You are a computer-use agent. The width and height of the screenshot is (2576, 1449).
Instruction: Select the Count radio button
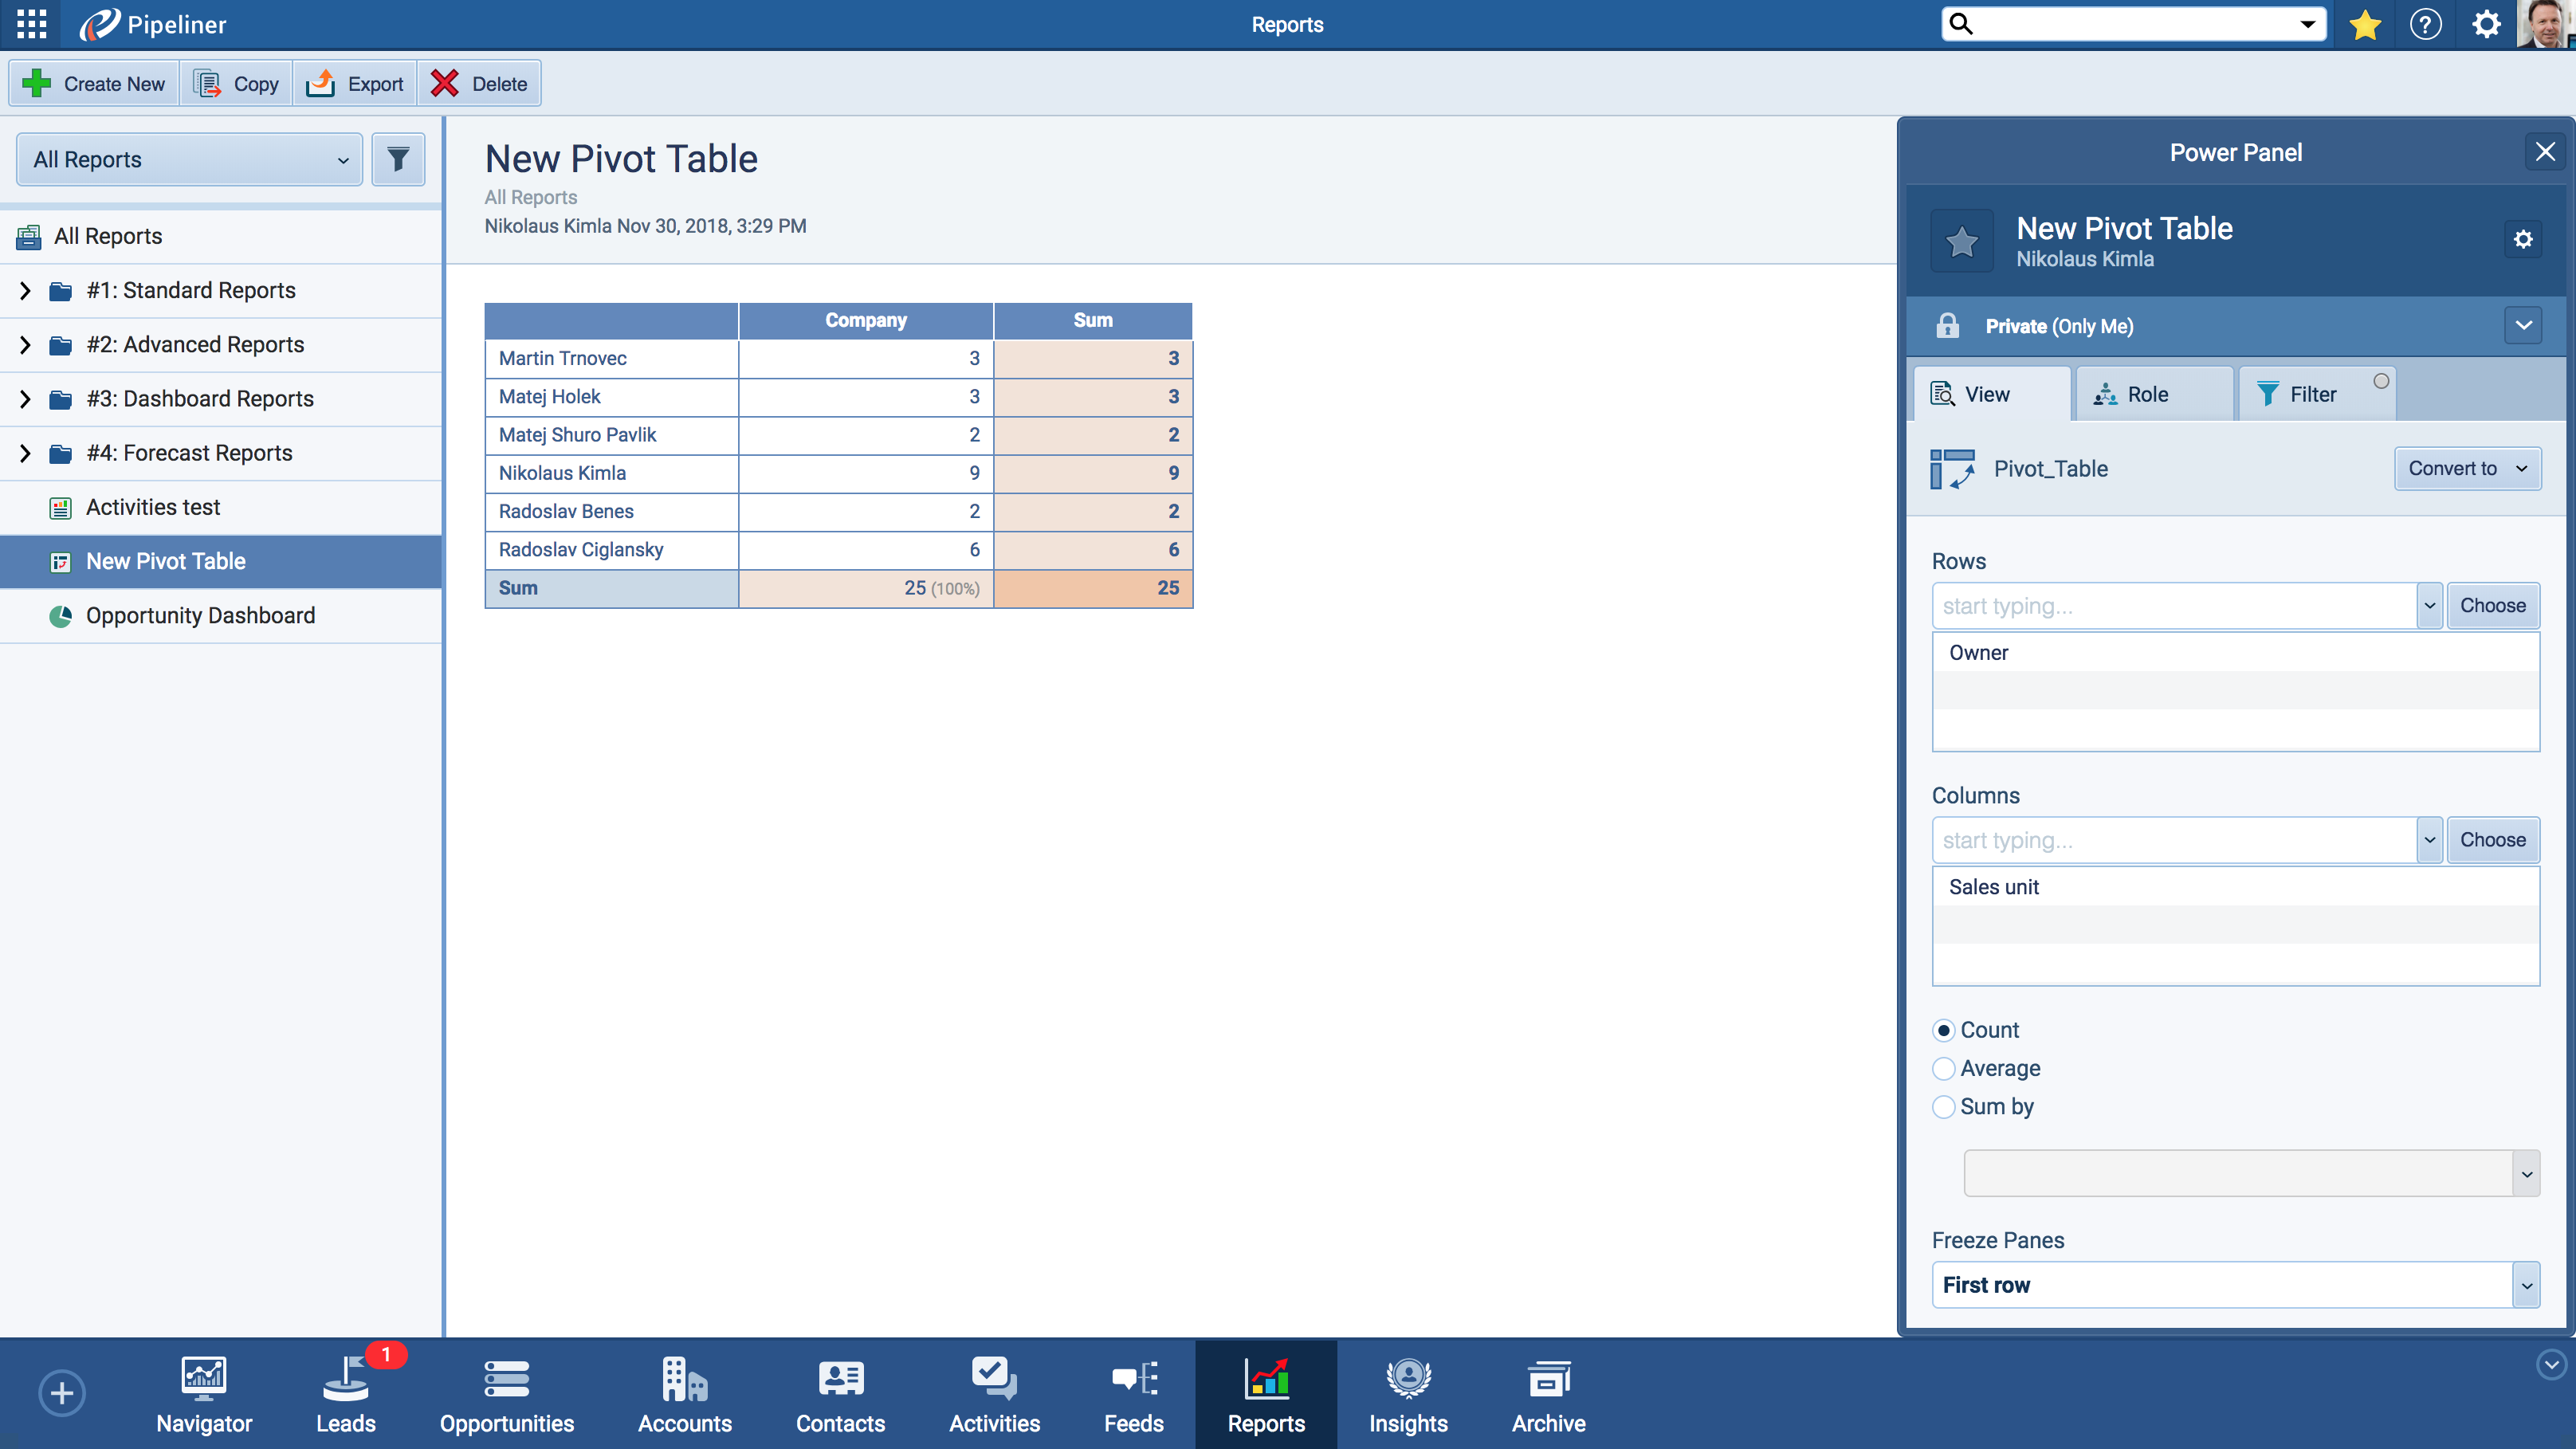click(x=1943, y=1030)
